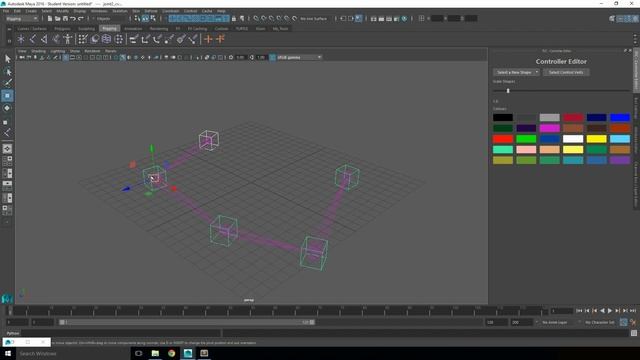Click Go to Start of playback range
This screenshot has width=640, height=360.
tap(579, 311)
